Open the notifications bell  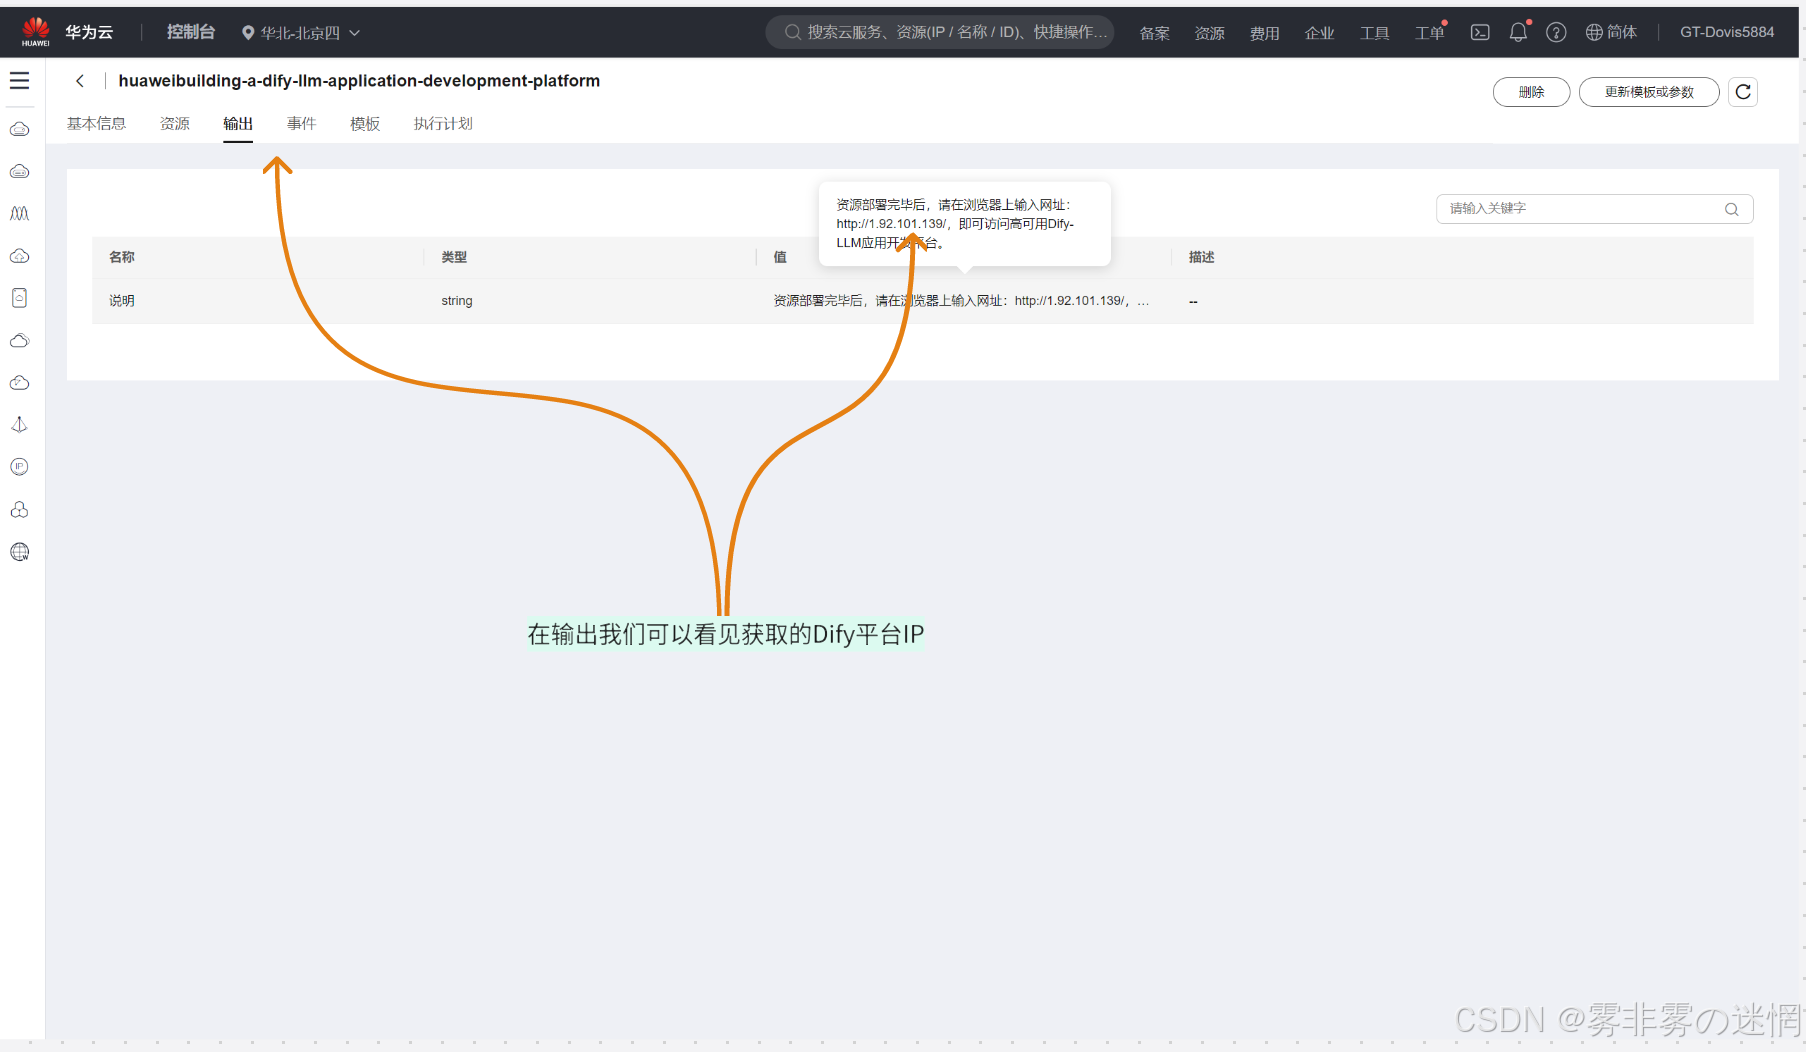coord(1518,32)
